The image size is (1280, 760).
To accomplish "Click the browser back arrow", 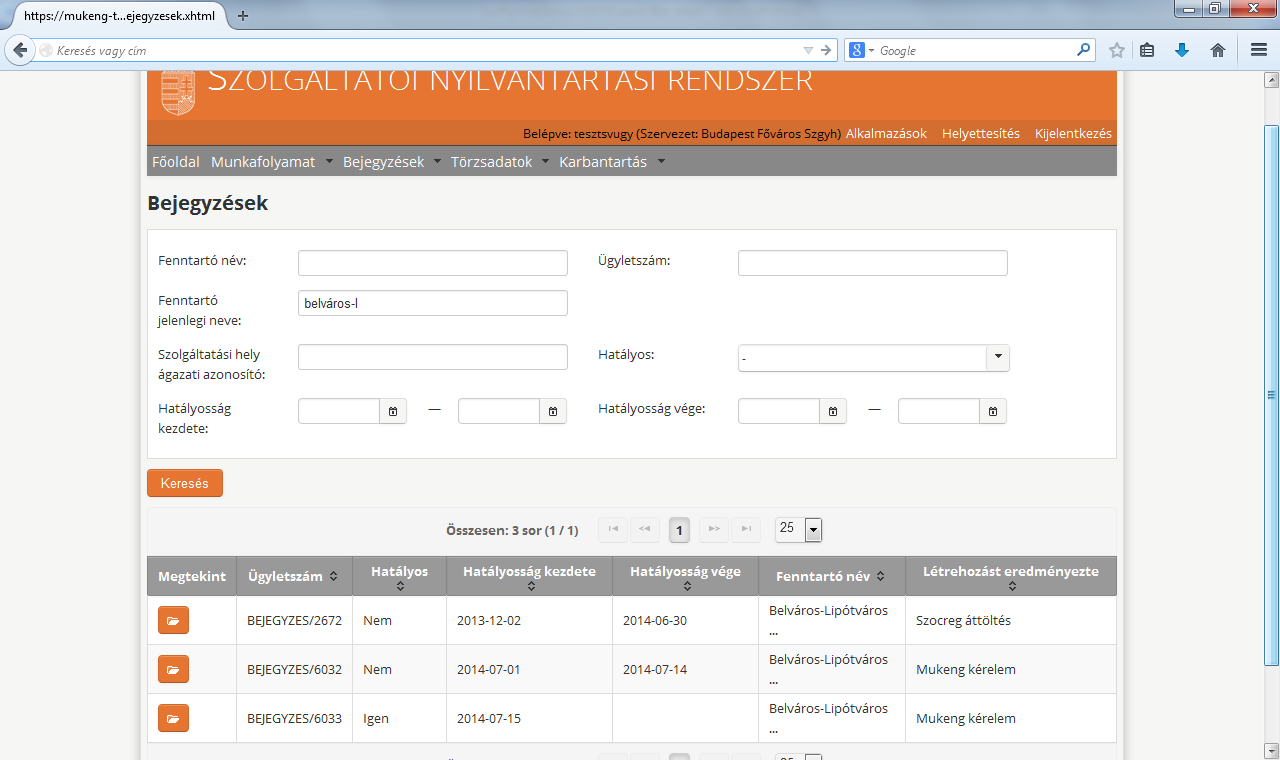I will point(19,50).
